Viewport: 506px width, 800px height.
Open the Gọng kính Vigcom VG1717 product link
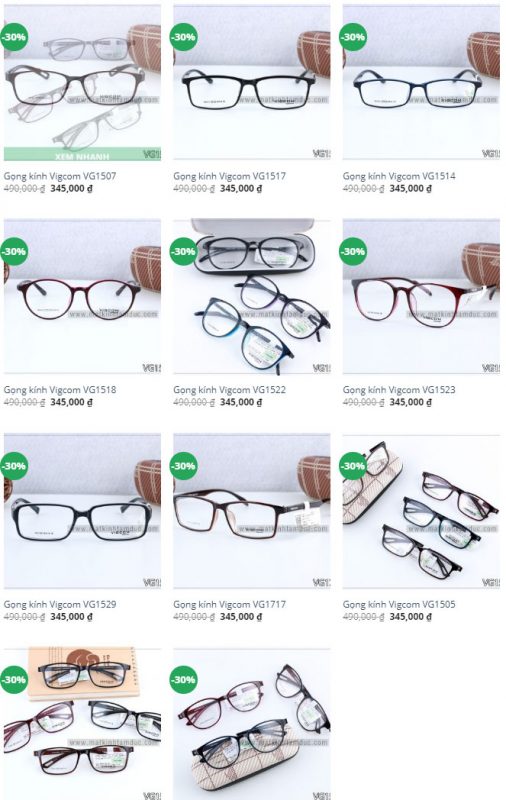pyautogui.click(x=230, y=604)
